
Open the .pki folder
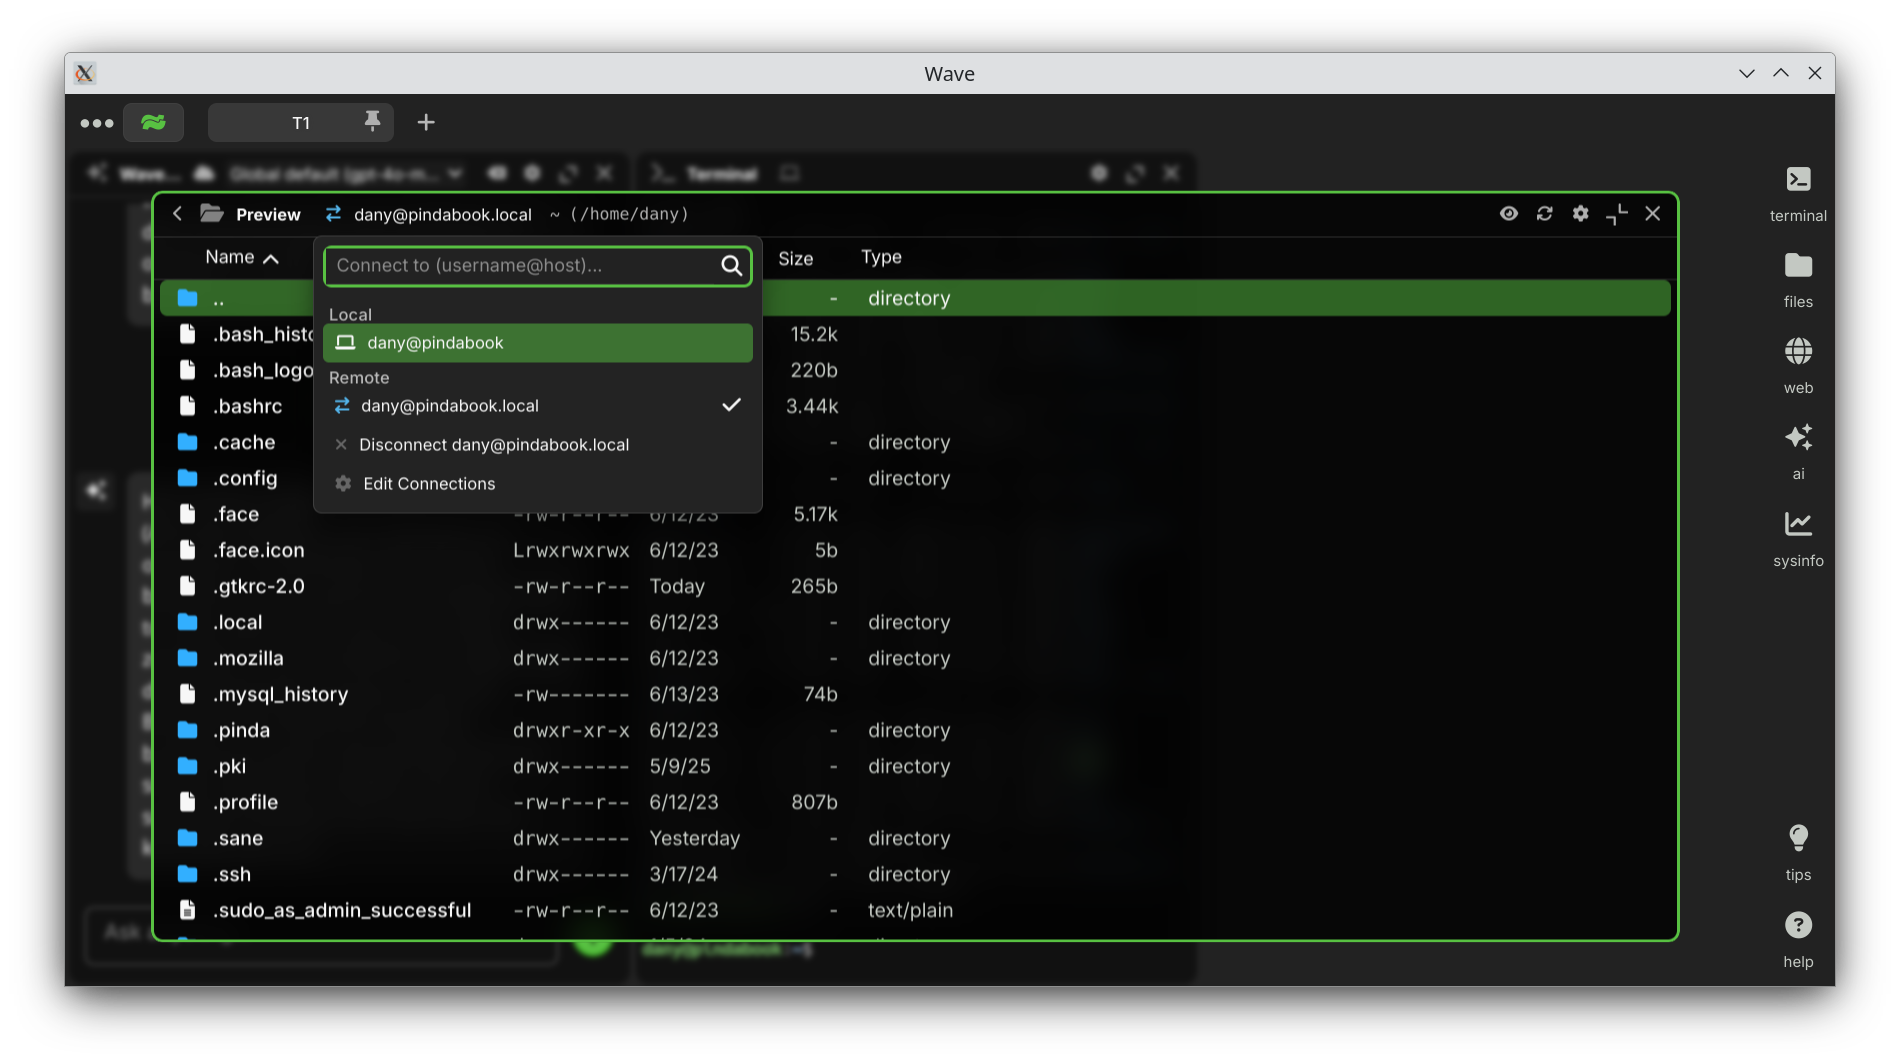point(229,766)
